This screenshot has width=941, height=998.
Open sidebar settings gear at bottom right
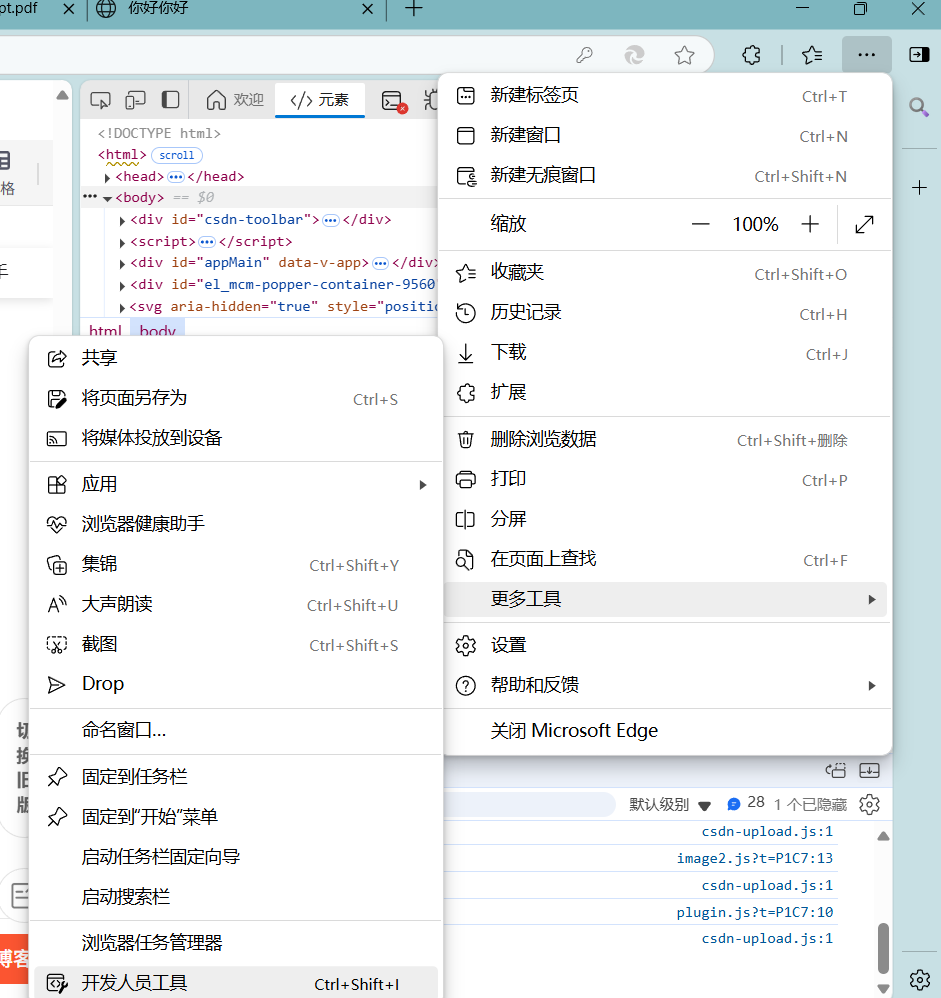coord(919,980)
